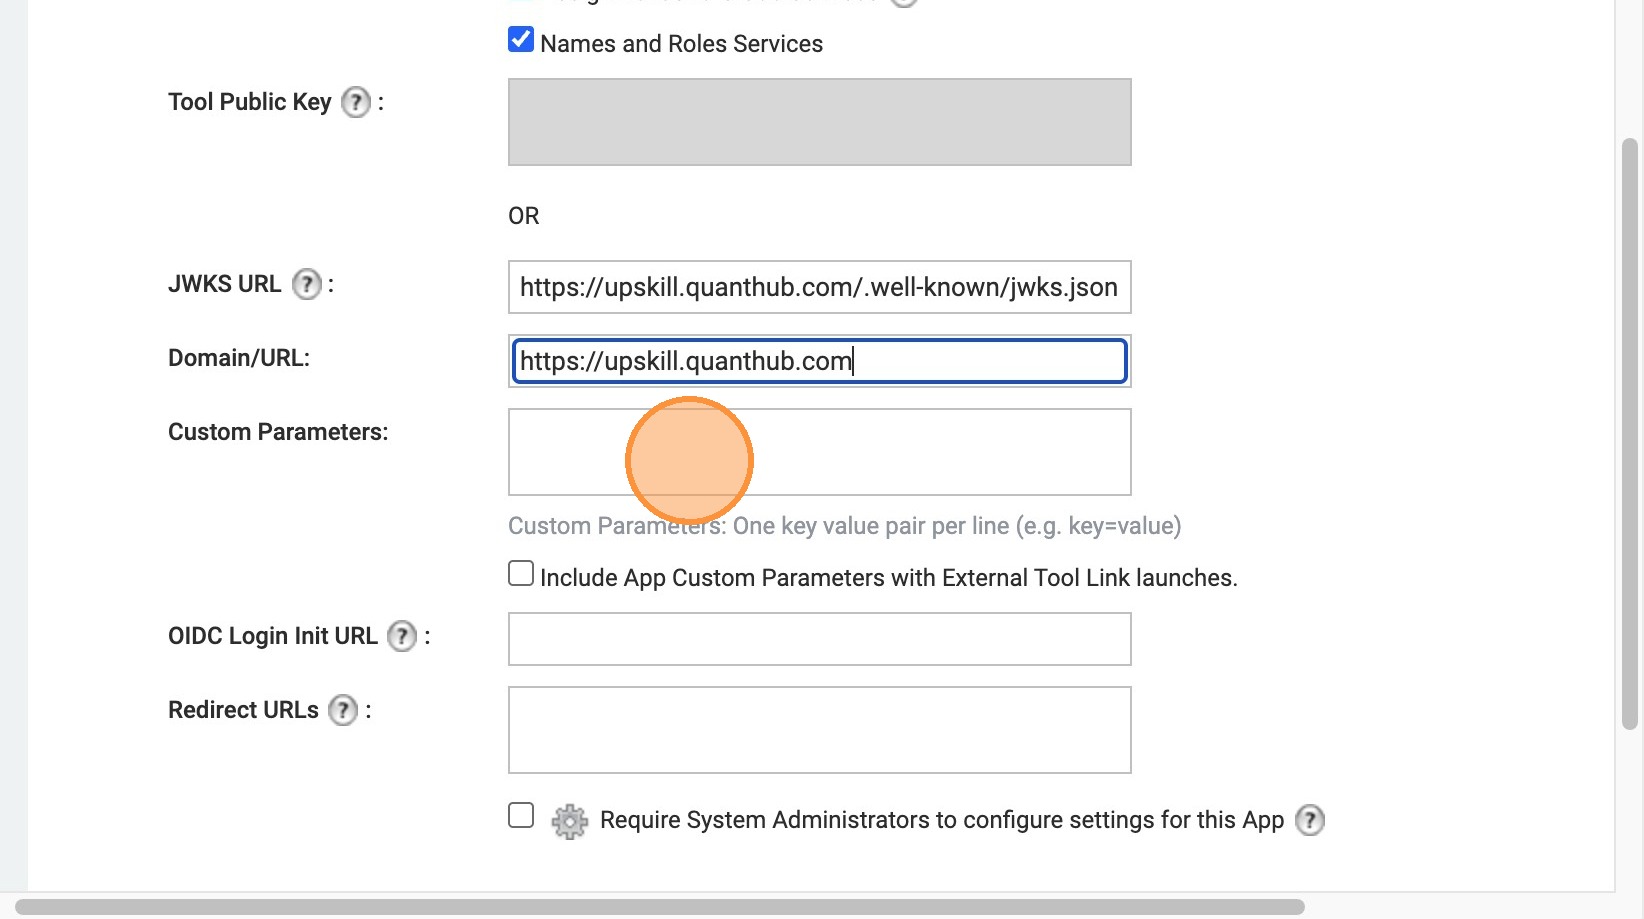Open help icon next to JWKS URL
This screenshot has height=919, width=1644.
pyautogui.click(x=306, y=284)
